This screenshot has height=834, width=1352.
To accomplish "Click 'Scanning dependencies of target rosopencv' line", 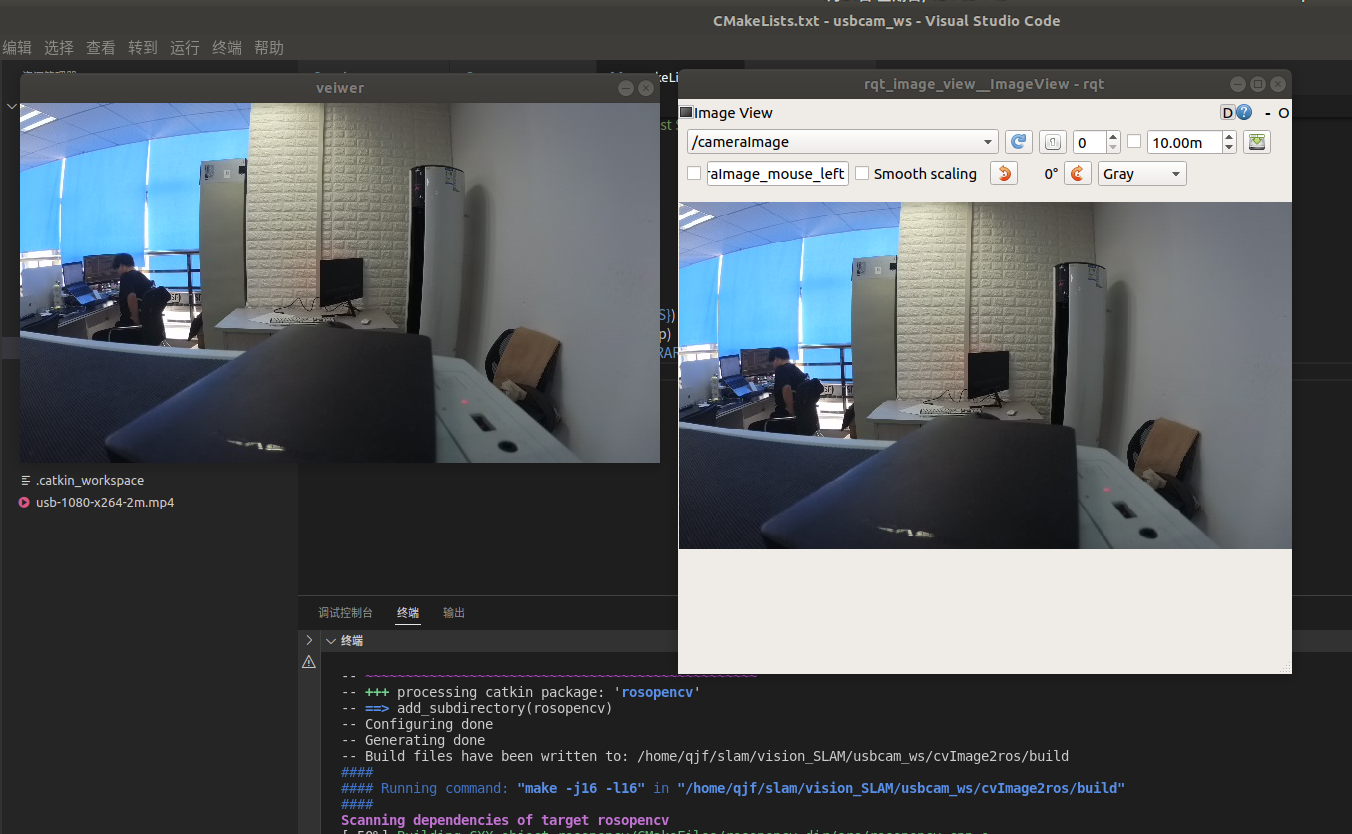I will tap(505, 820).
